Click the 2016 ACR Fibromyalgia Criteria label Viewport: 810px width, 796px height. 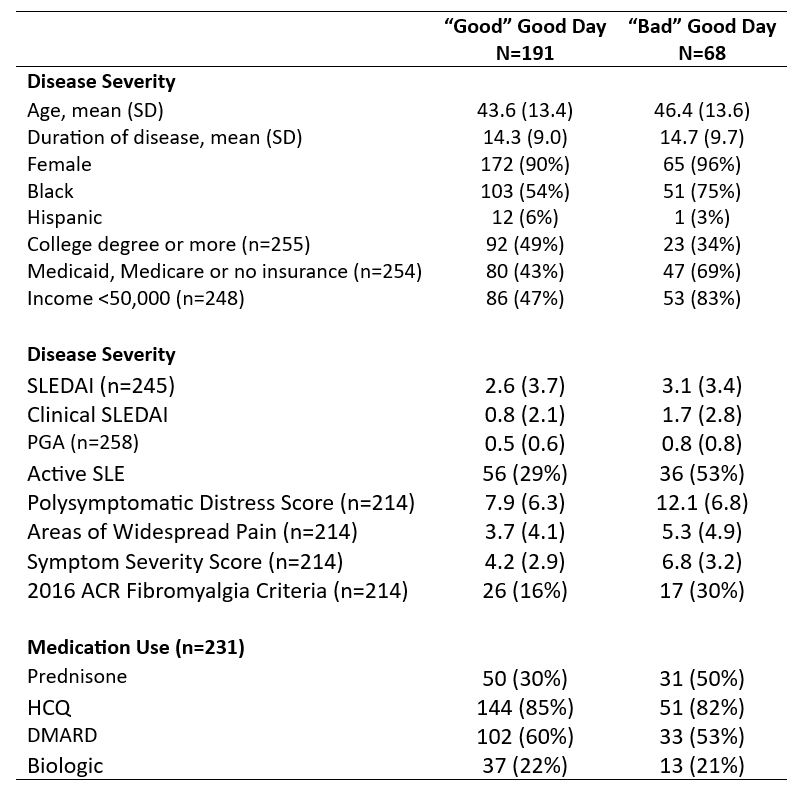tap(217, 591)
